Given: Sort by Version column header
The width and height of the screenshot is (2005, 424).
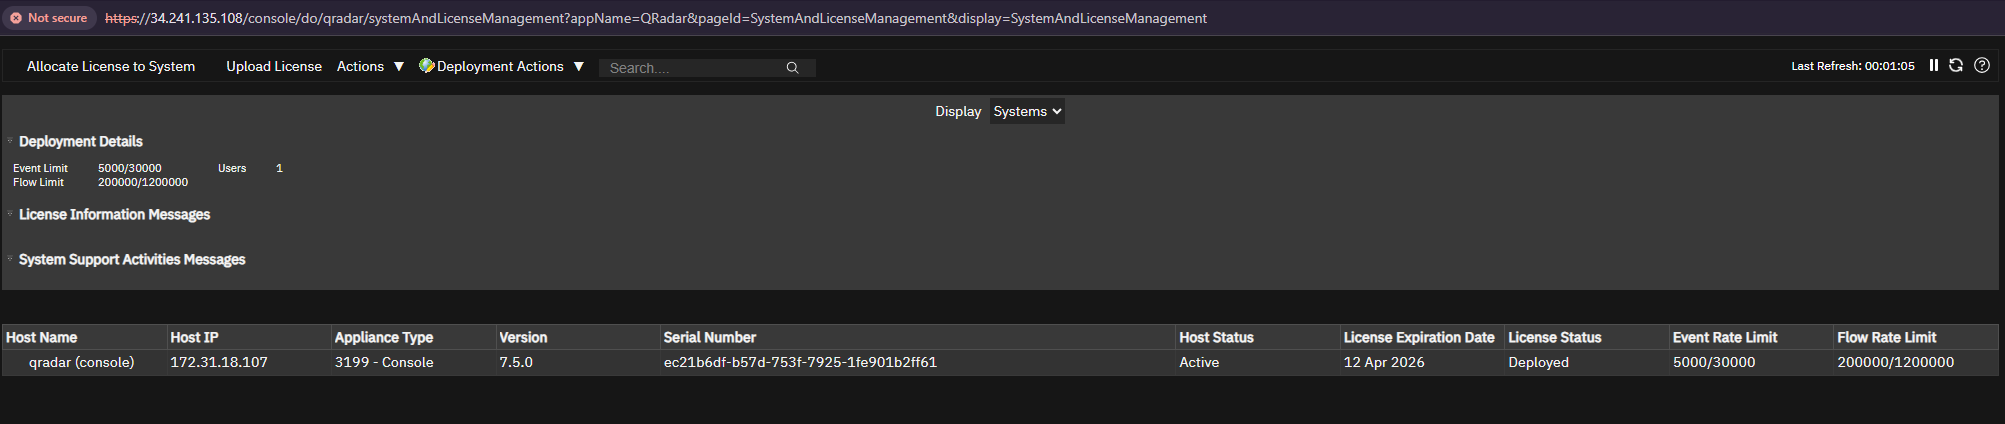Looking at the screenshot, I should [x=578, y=337].
